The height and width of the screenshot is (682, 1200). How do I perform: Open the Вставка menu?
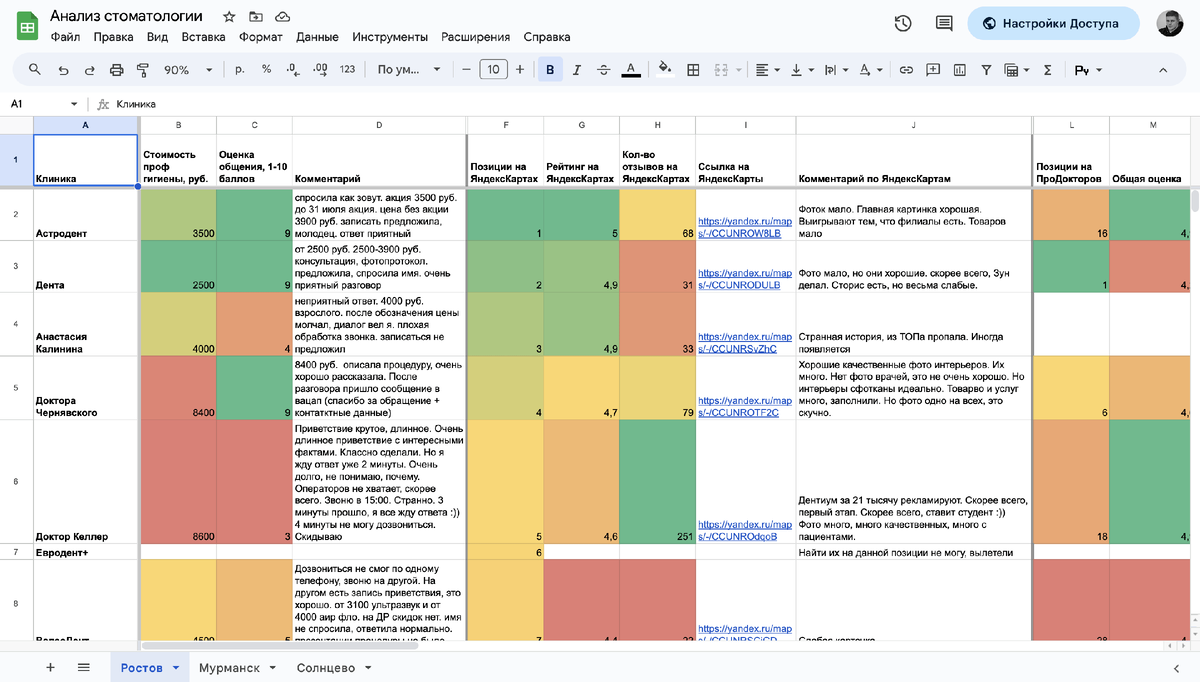click(x=204, y=37)
